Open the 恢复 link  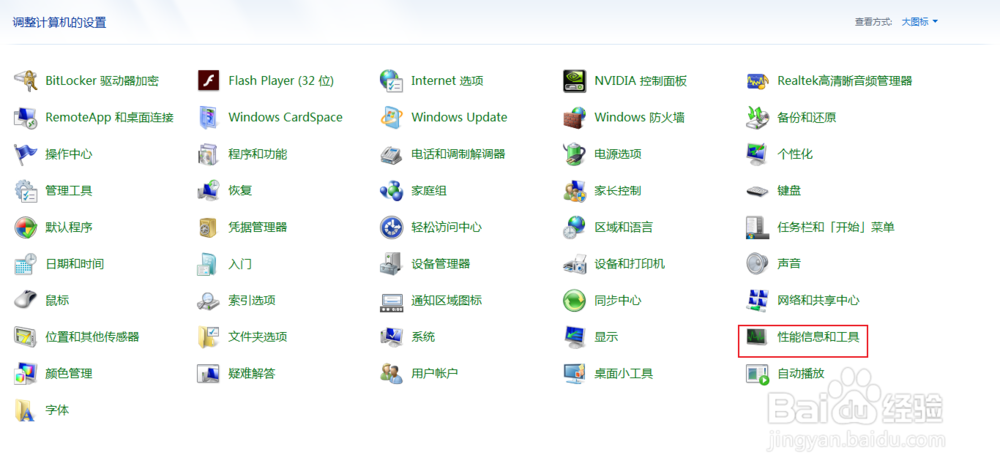pyautogui.click(x=240, y=190)
